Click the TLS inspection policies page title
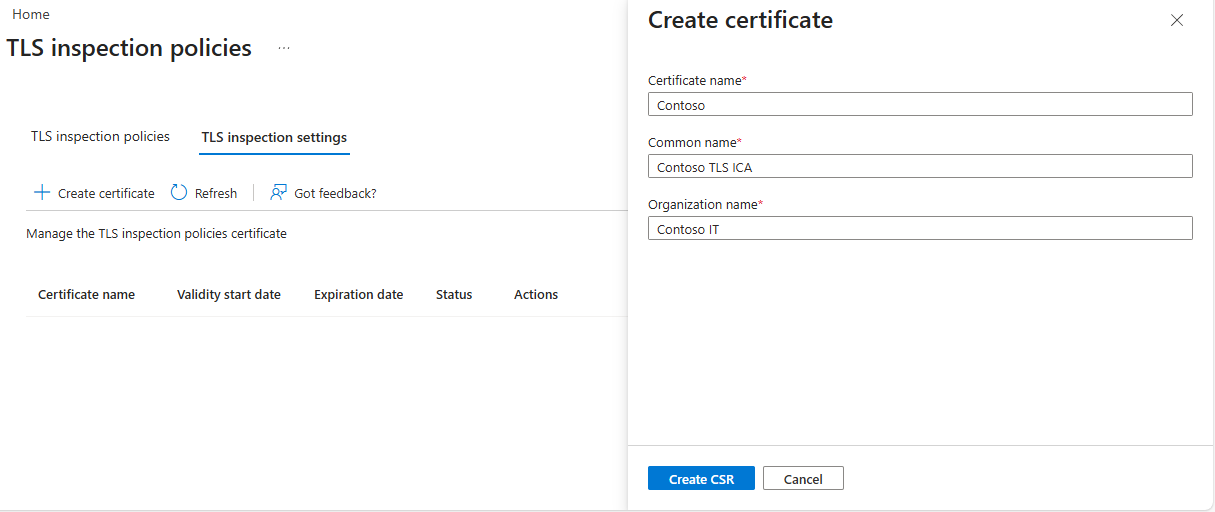1215x512 pixels. point(129,47)
